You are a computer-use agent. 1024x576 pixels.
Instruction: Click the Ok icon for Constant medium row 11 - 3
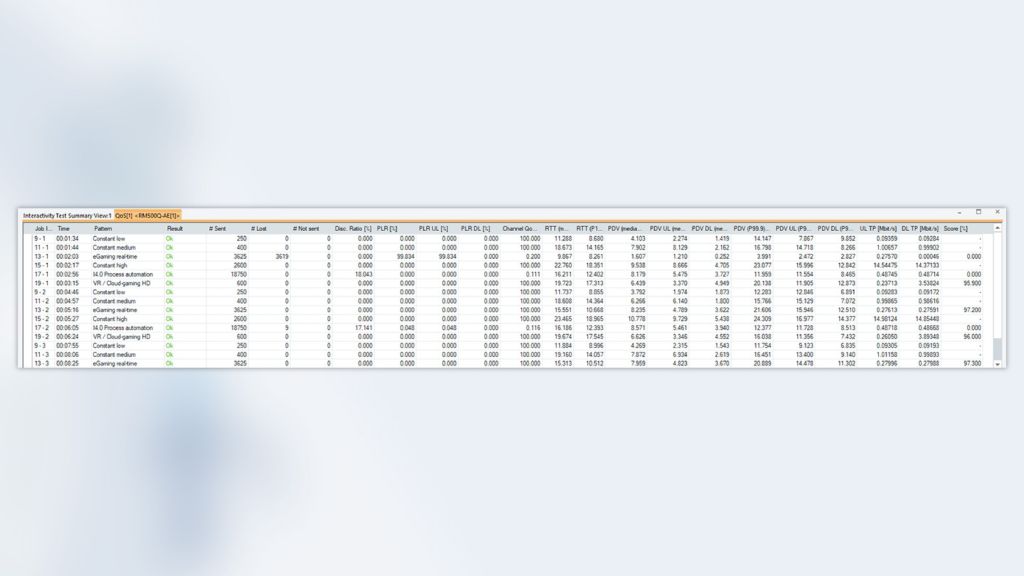(x=169, y=354)
